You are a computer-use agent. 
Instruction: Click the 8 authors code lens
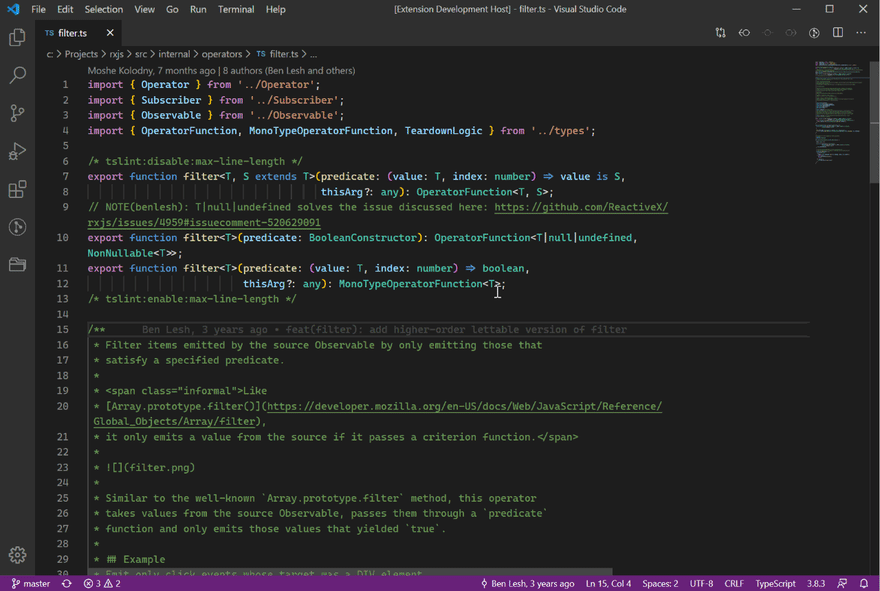point(289,71)
